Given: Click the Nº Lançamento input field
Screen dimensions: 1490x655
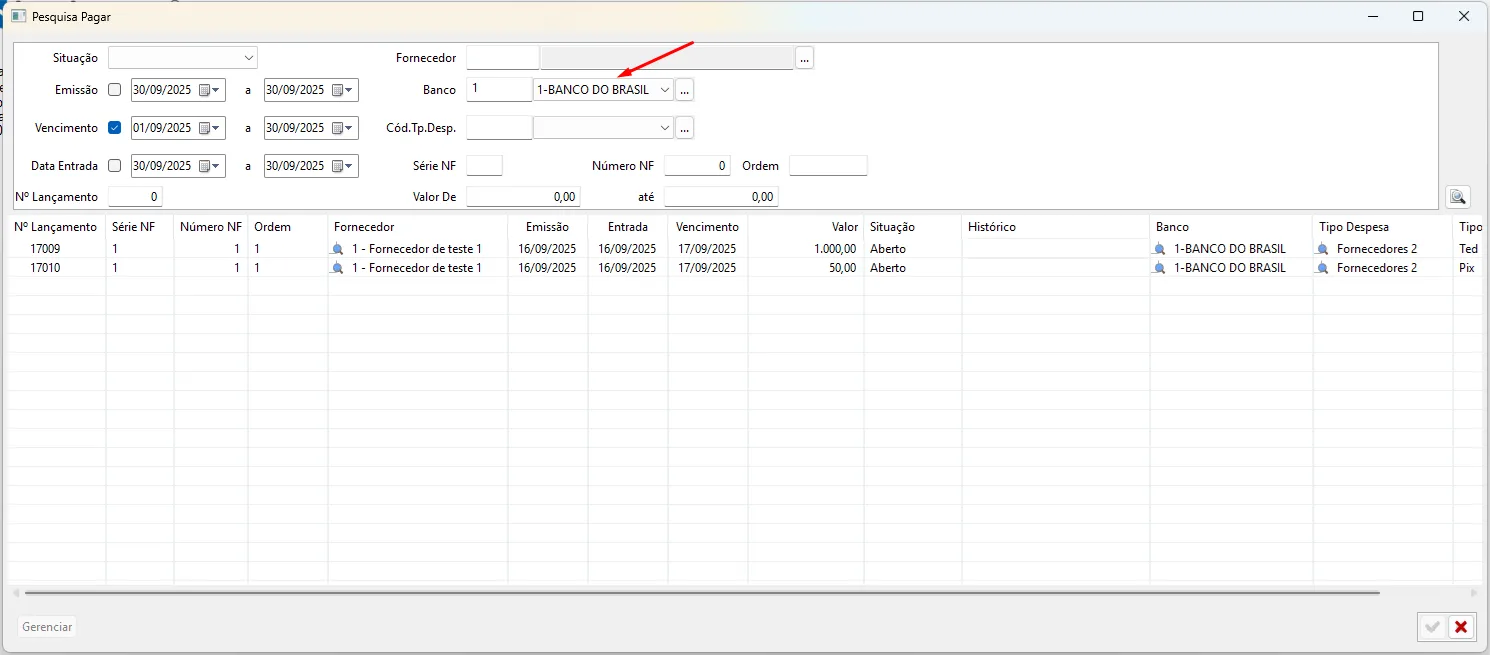Looking at the screenshot, I should [x=135, y=197].
